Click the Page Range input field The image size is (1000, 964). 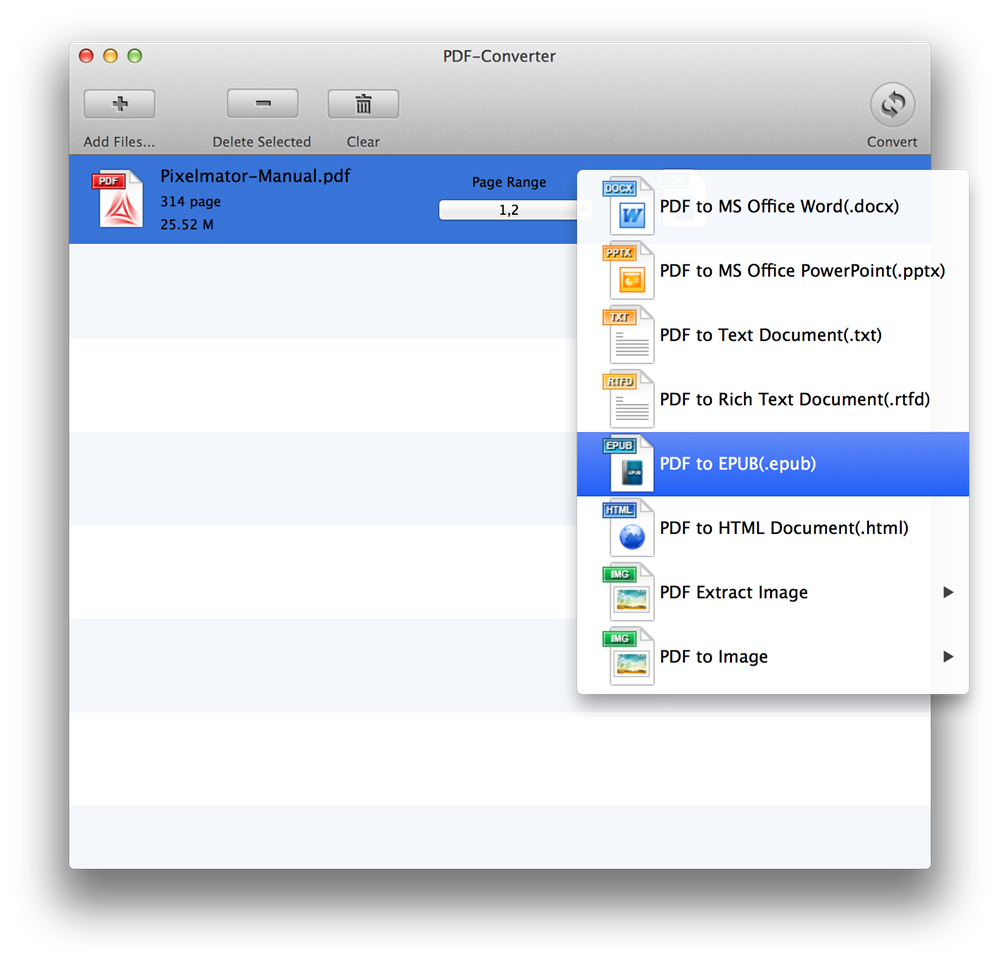pos(508,210)
